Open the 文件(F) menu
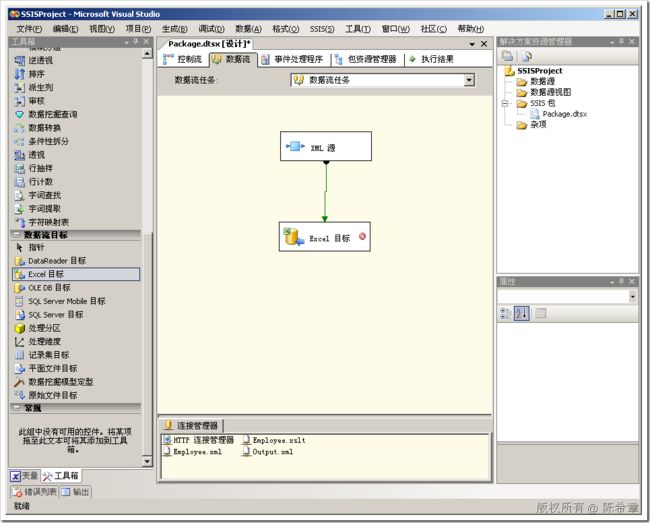The width and height of the screenshot is (650, 523). tap(29, 29)
